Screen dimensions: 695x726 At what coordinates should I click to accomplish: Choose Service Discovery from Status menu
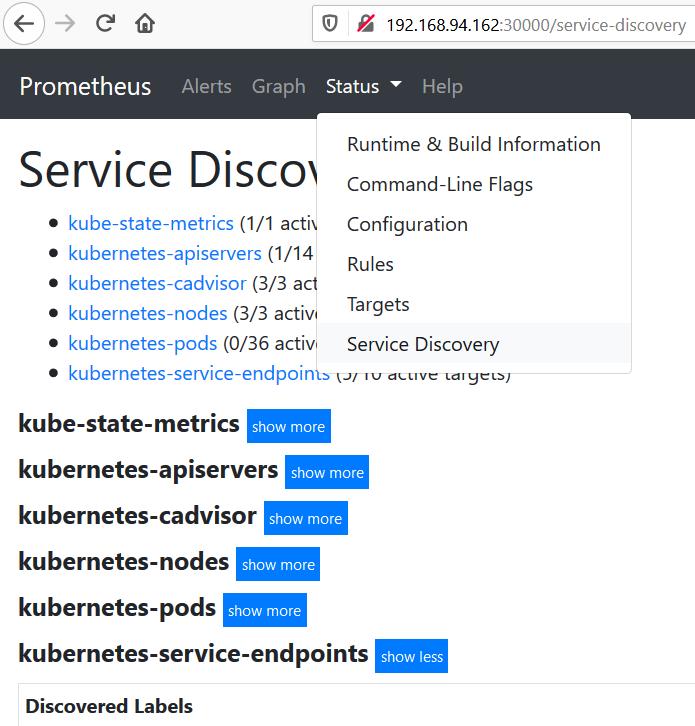pos(474,344)
